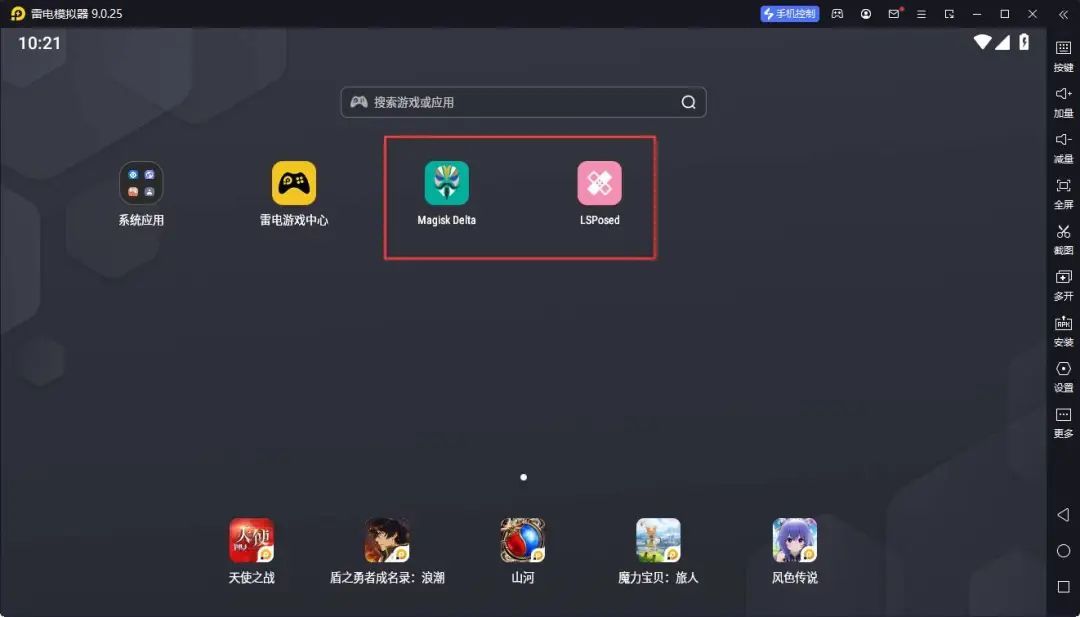The image size is (1080, 617).
Task: Take a screenshot with 截图
Action: [1063, 239]
